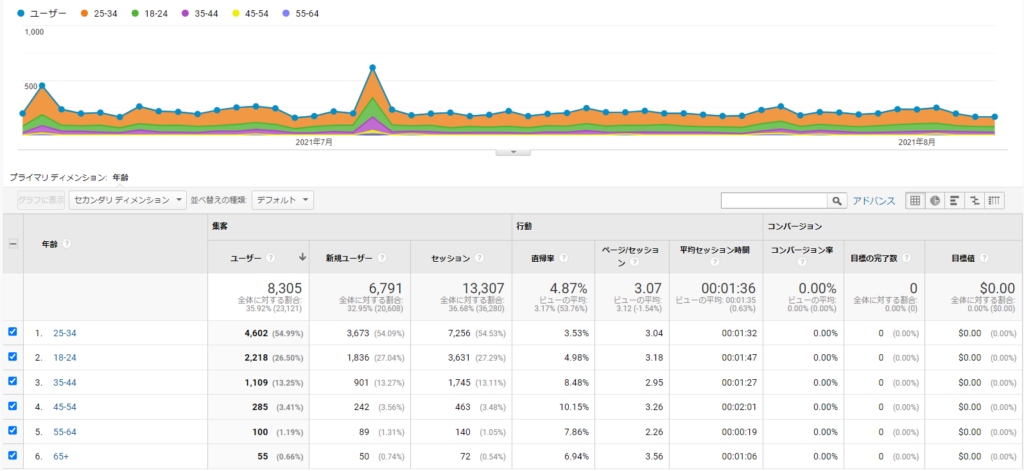Viewport: 1024px width, 471px height.
Task: Select the performance bar view icon
Action: click(x=954, y=200)
